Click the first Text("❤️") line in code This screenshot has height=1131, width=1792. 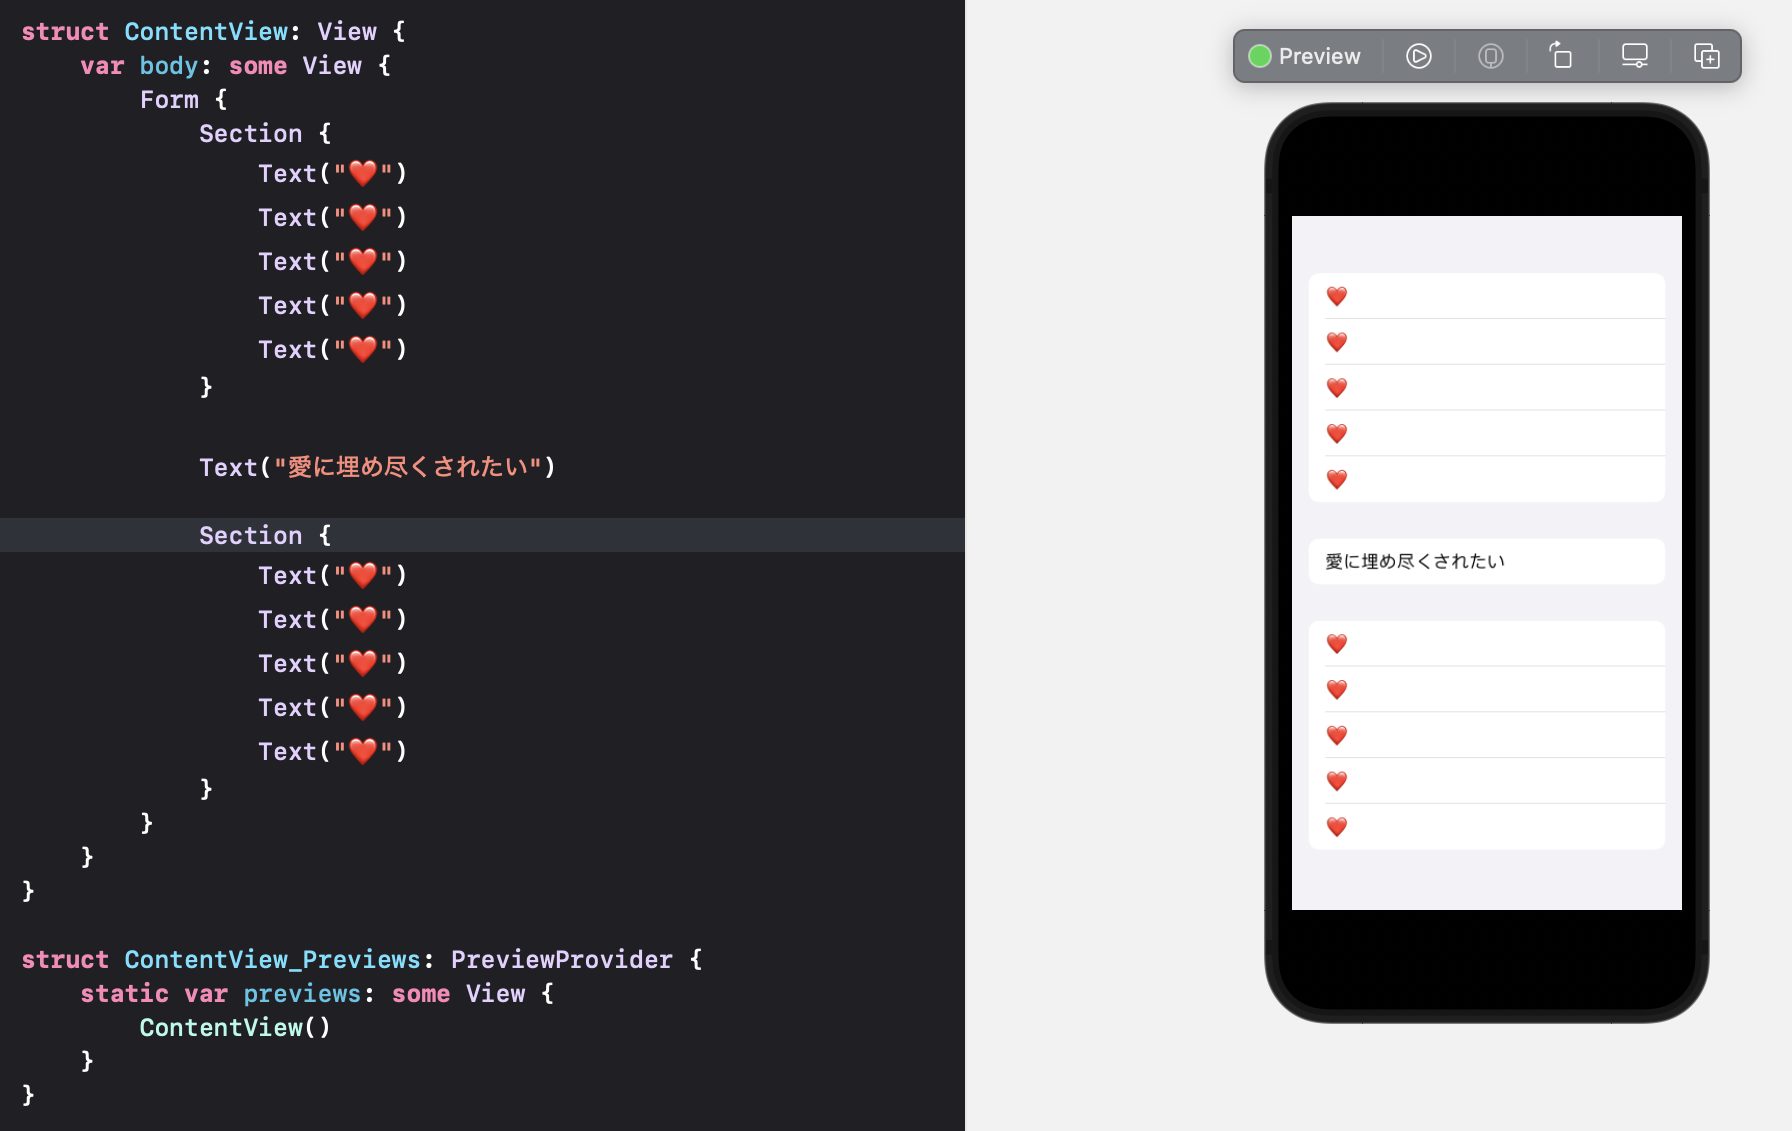332,173
